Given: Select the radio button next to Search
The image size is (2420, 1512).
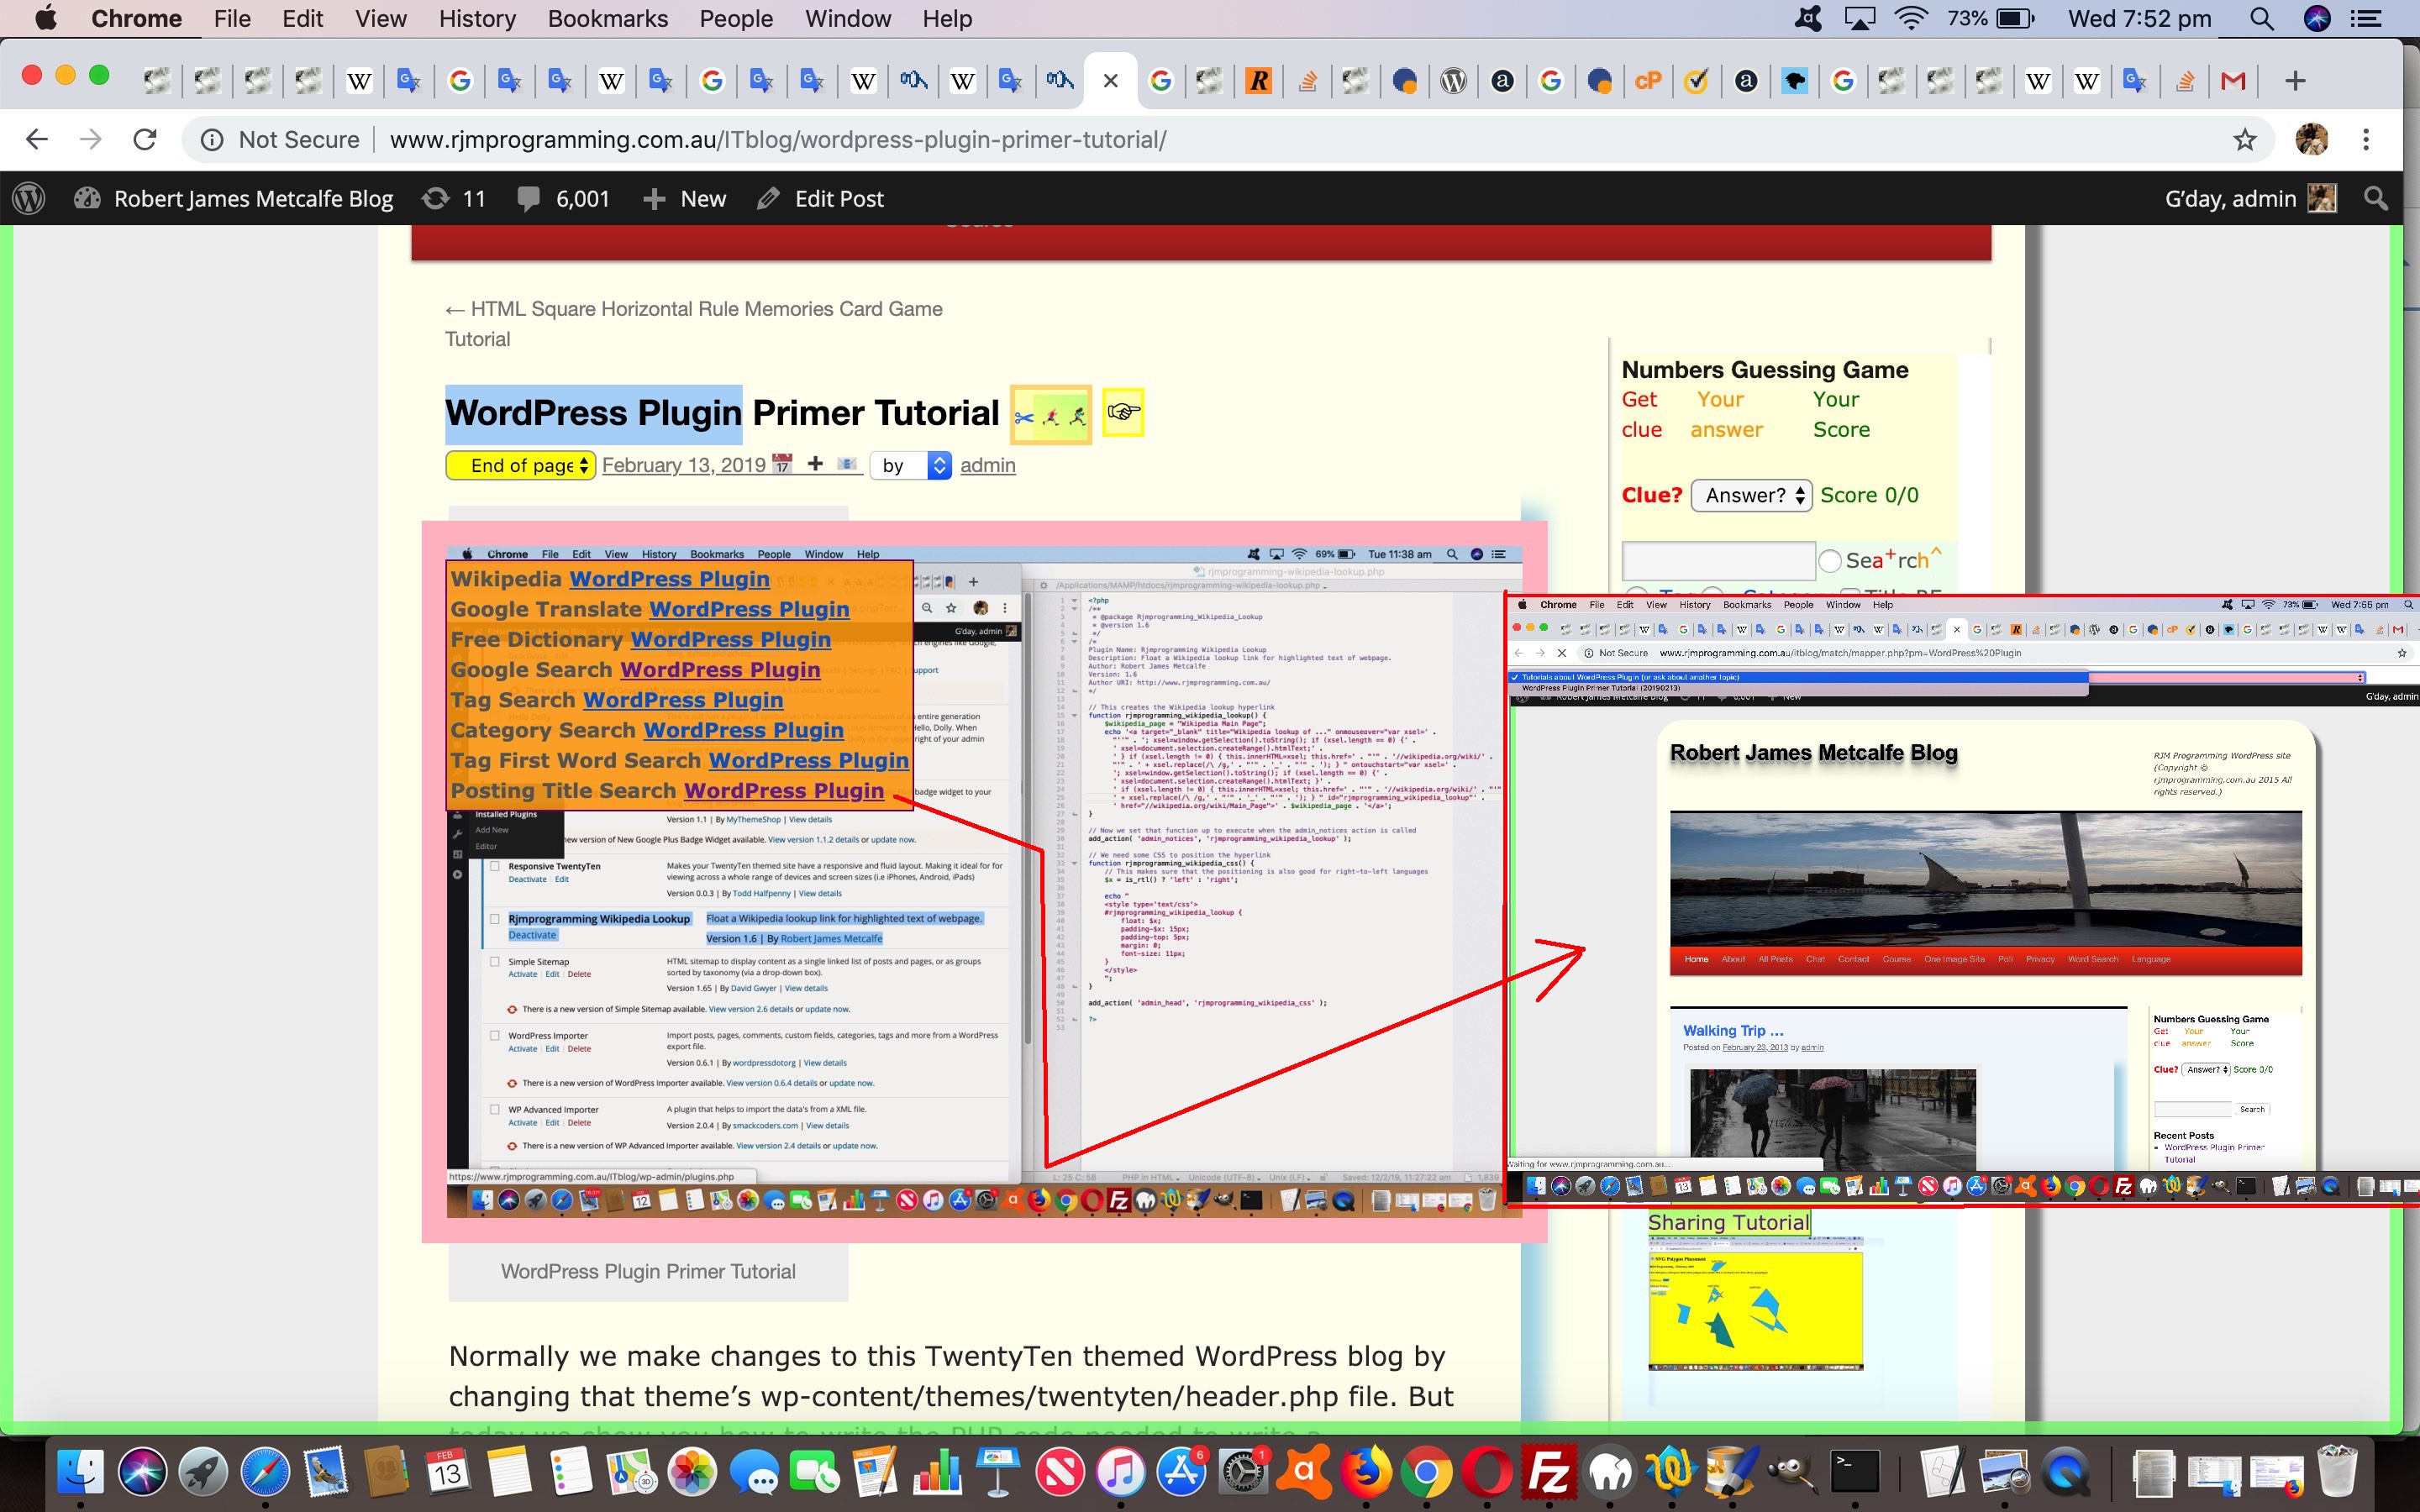Looking at the screenshot, I should 1829,560.
